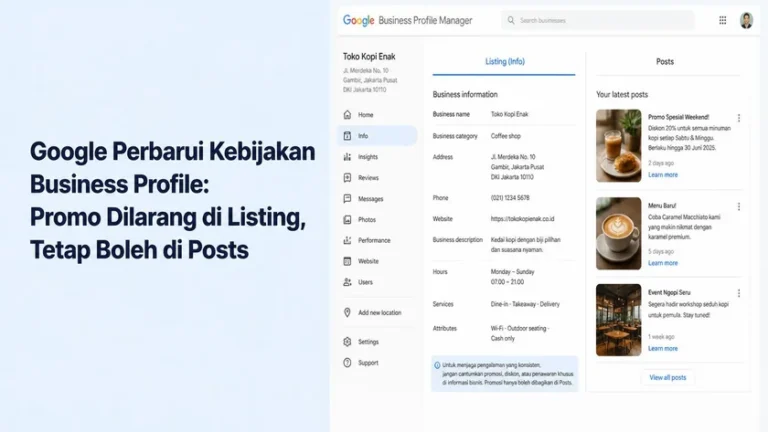
Task: Open the Event Ngopi Seru cafe thumbnail
Action: (619, 320)
